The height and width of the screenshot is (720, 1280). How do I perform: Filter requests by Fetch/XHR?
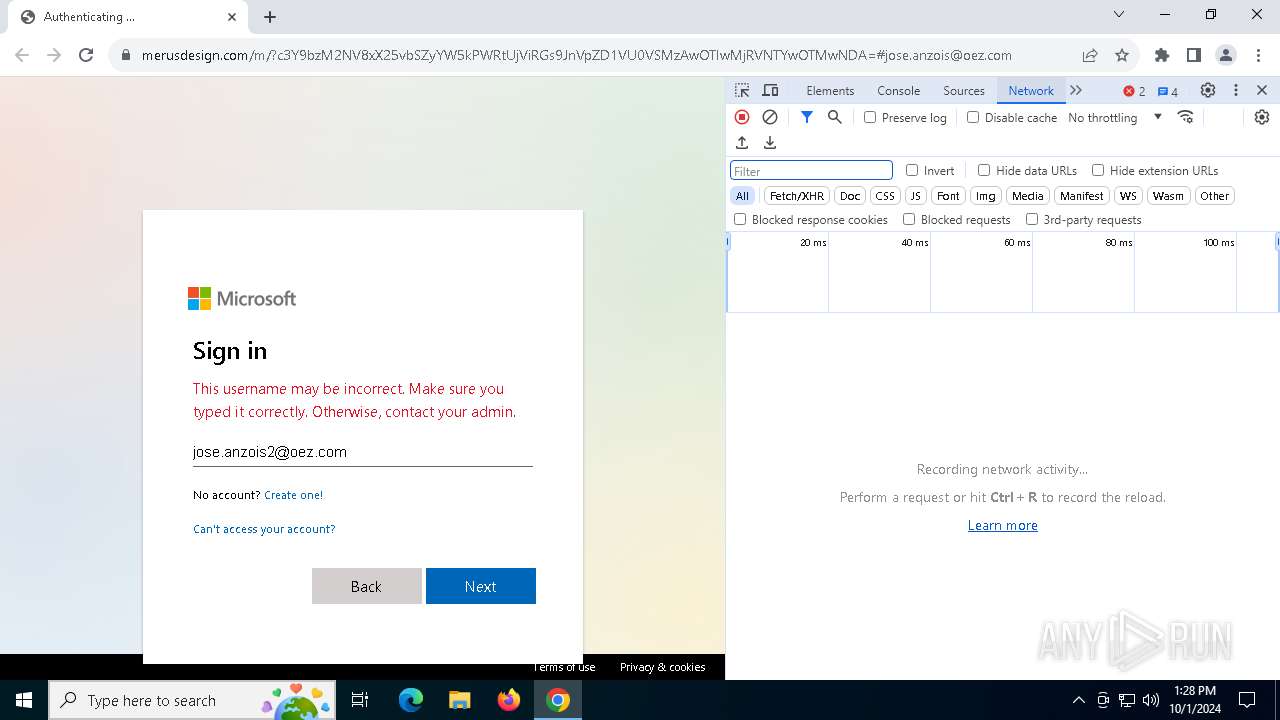tap(797, 196)
